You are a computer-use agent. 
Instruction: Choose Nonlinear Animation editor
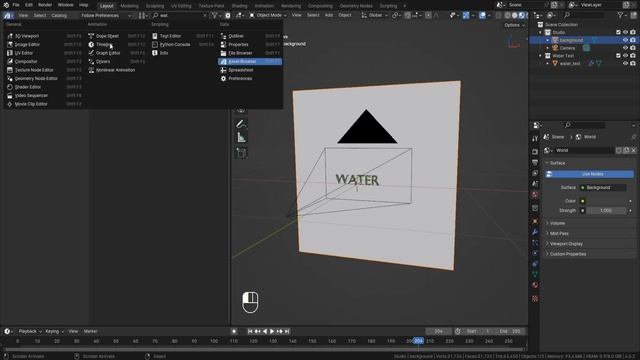117,70
